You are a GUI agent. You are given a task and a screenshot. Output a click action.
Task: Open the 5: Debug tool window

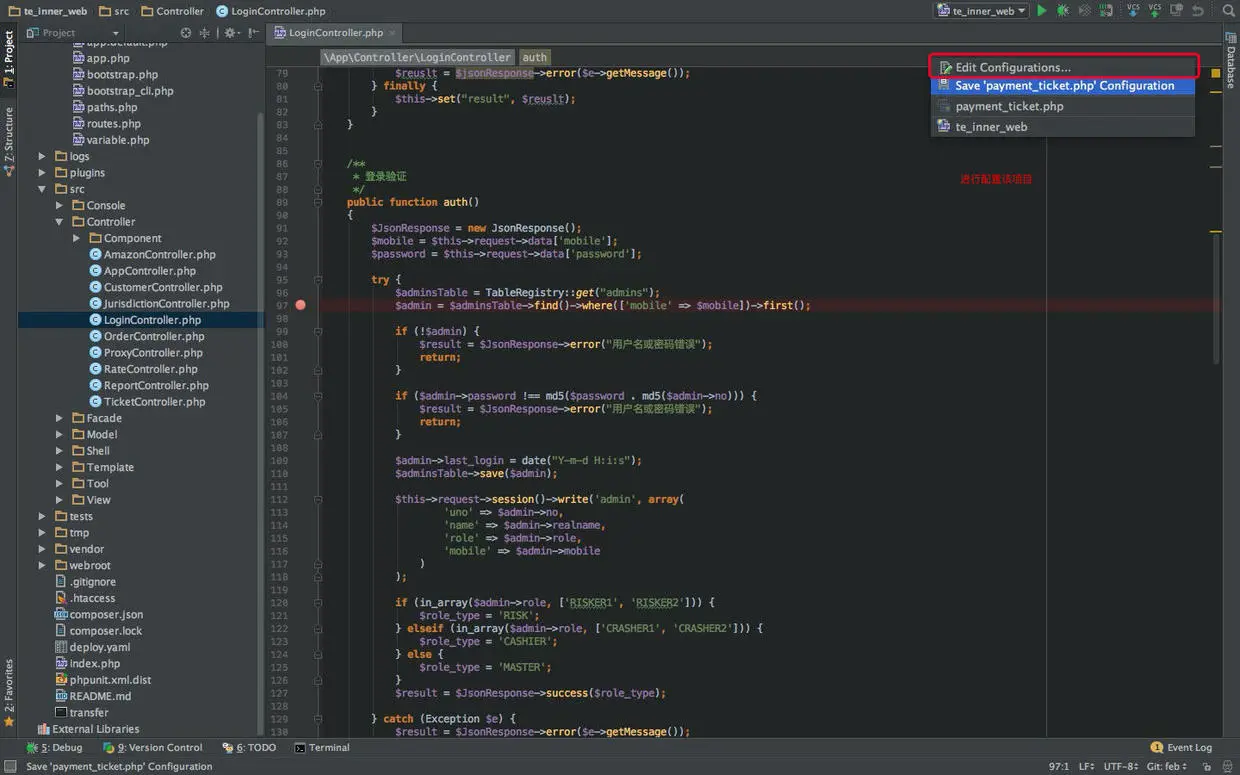(55, 747)
